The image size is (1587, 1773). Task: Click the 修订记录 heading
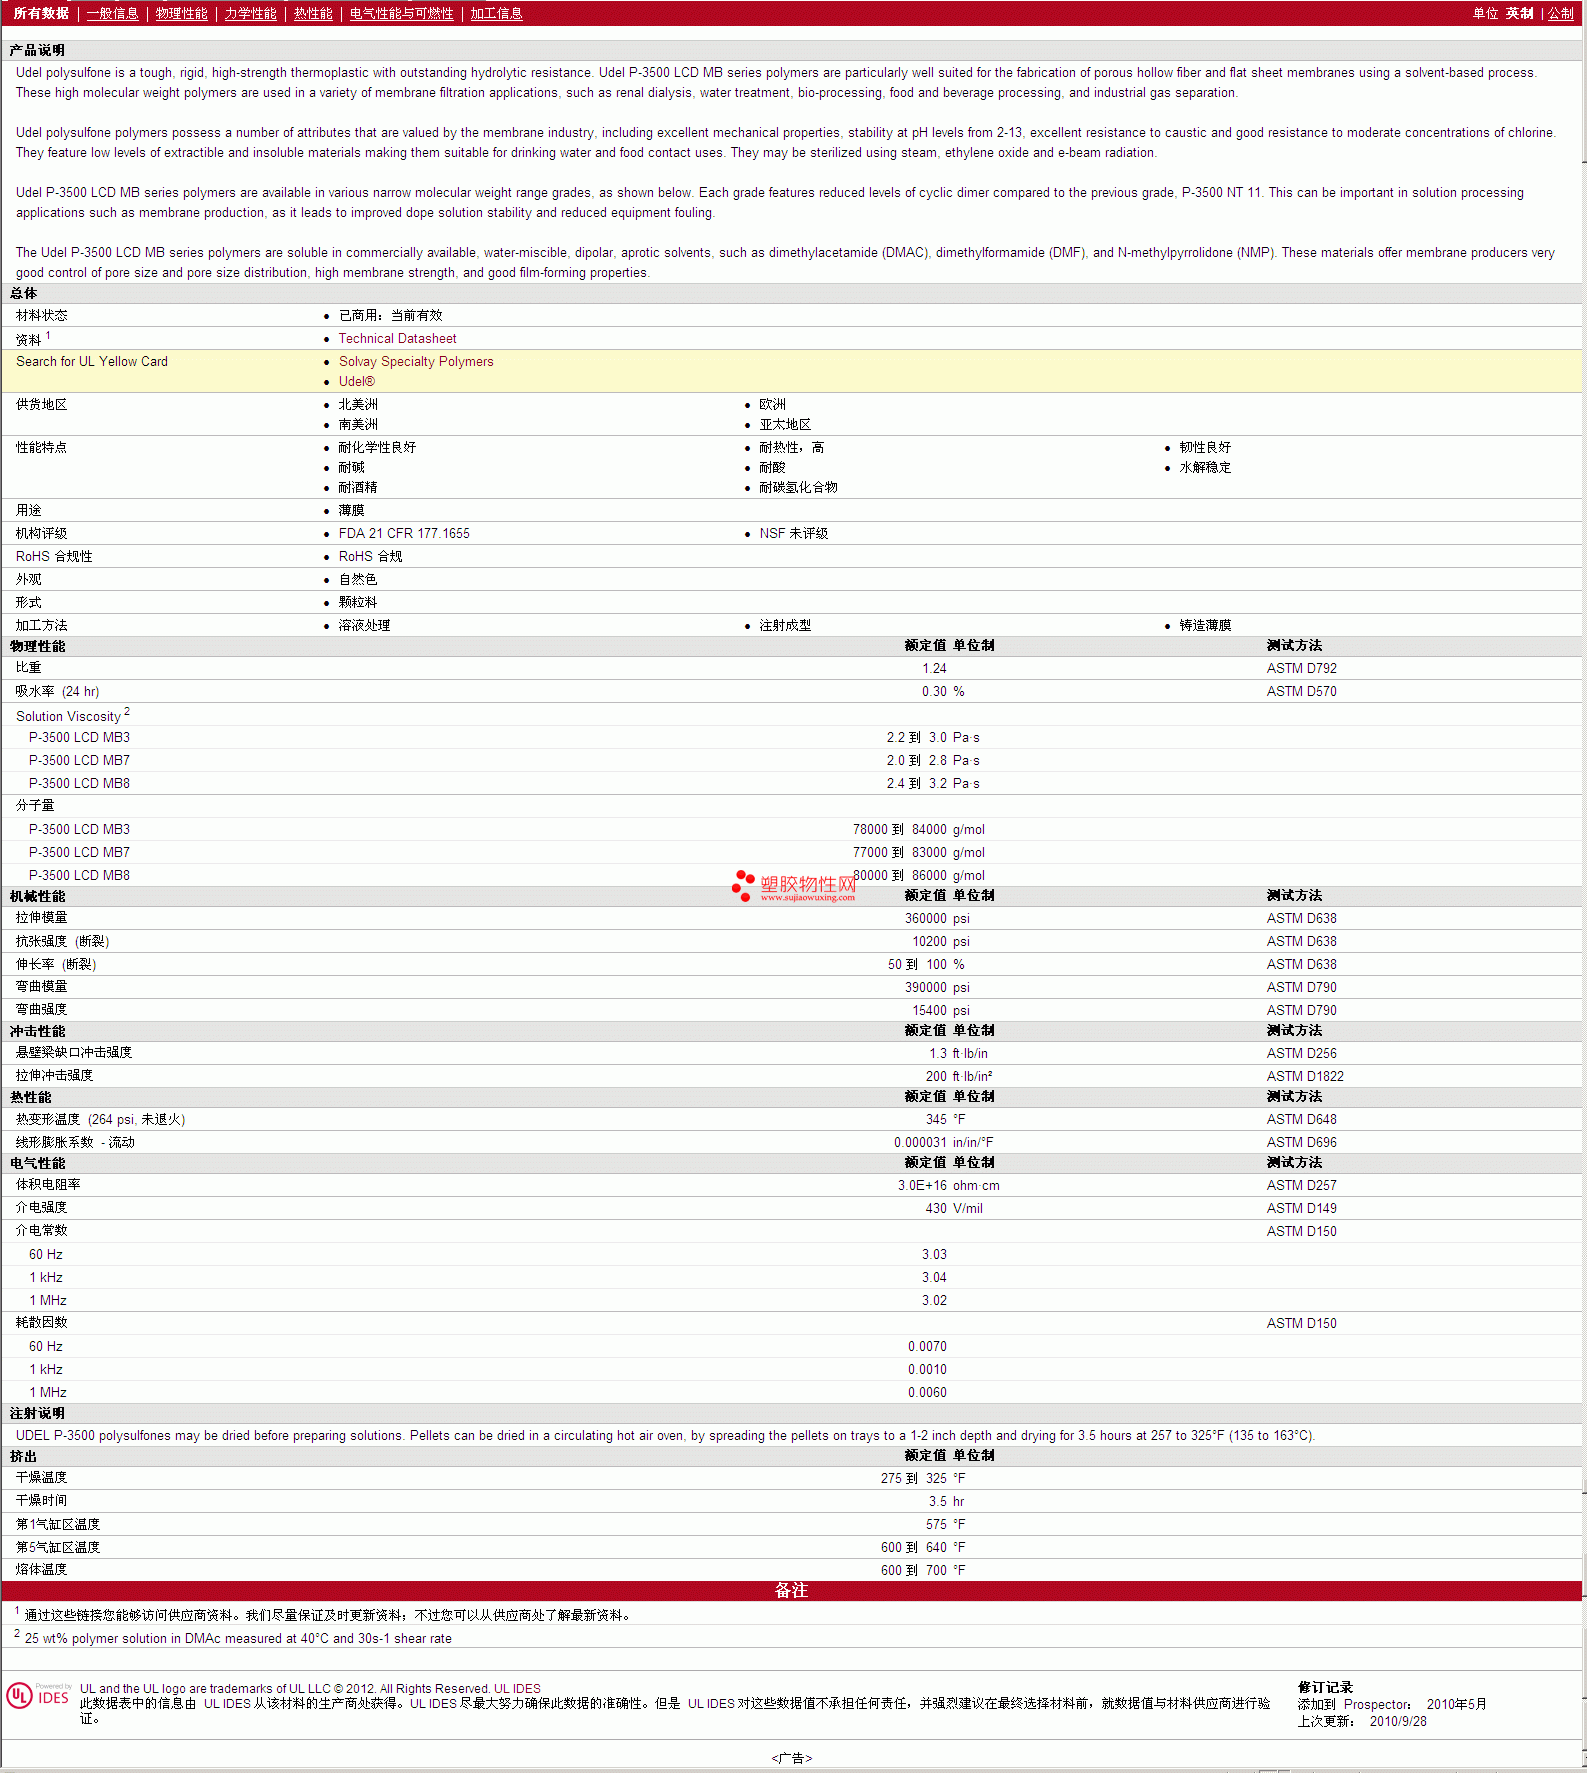1325,1688
